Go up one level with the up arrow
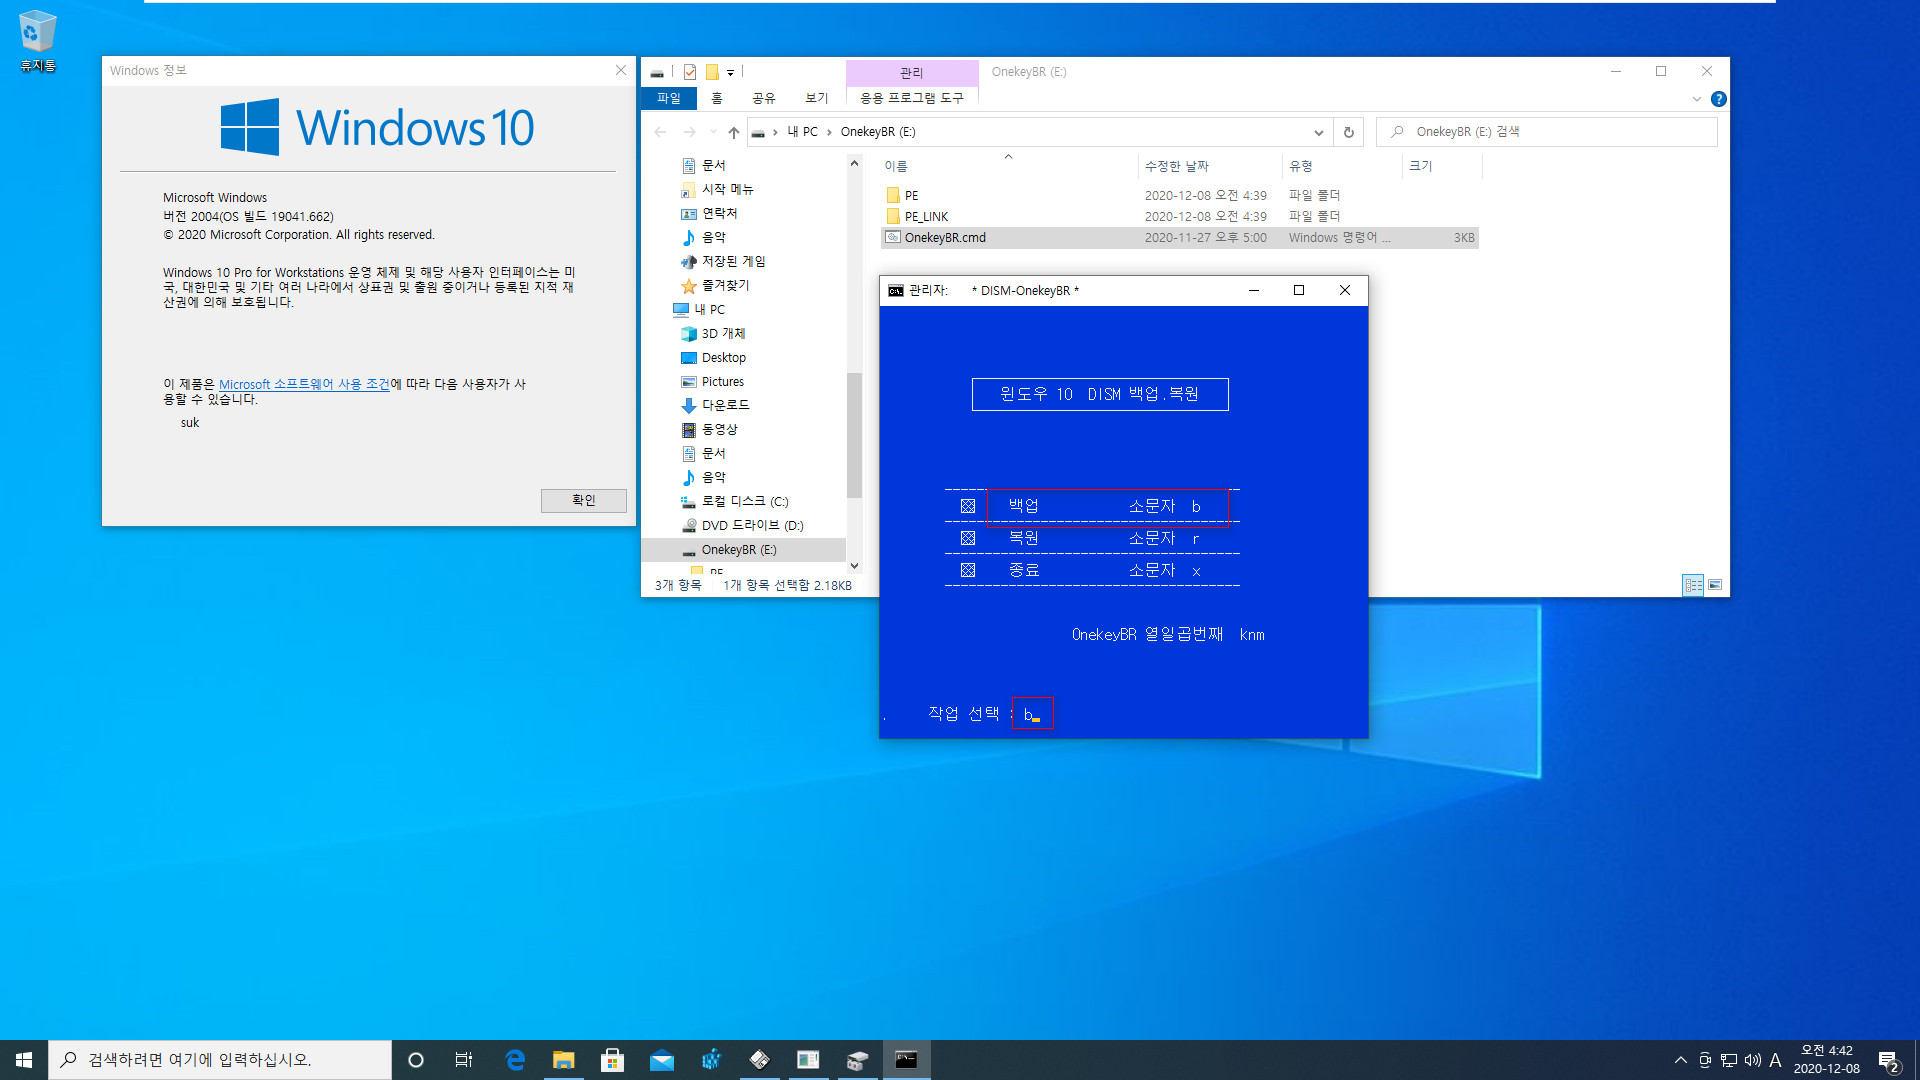The width and height of the screenshot is (1920, 1080). (x=734, y=132)
